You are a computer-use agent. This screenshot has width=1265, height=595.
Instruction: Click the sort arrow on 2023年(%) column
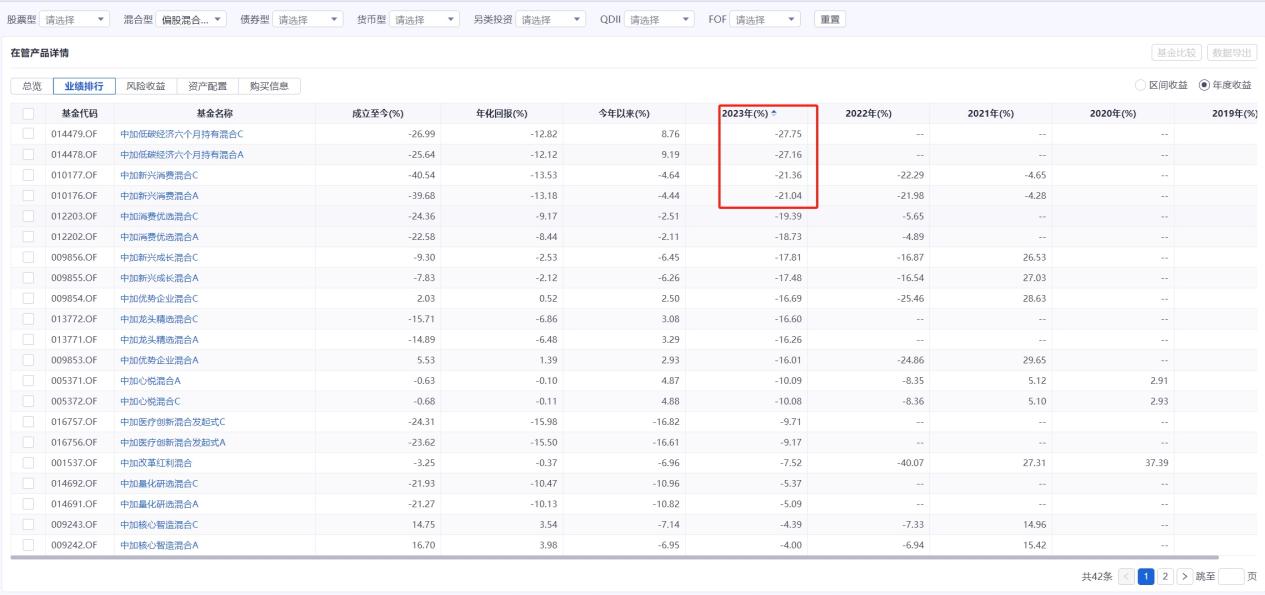tap(773, 113)
